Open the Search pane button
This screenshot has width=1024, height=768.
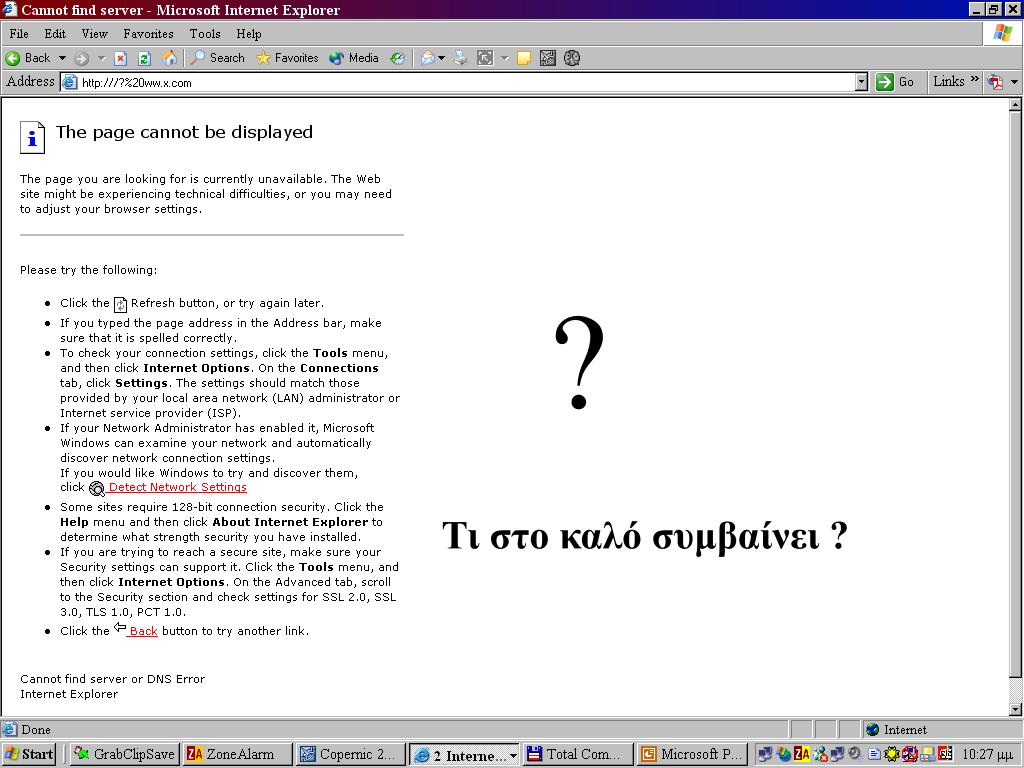[x=217, y=58]
